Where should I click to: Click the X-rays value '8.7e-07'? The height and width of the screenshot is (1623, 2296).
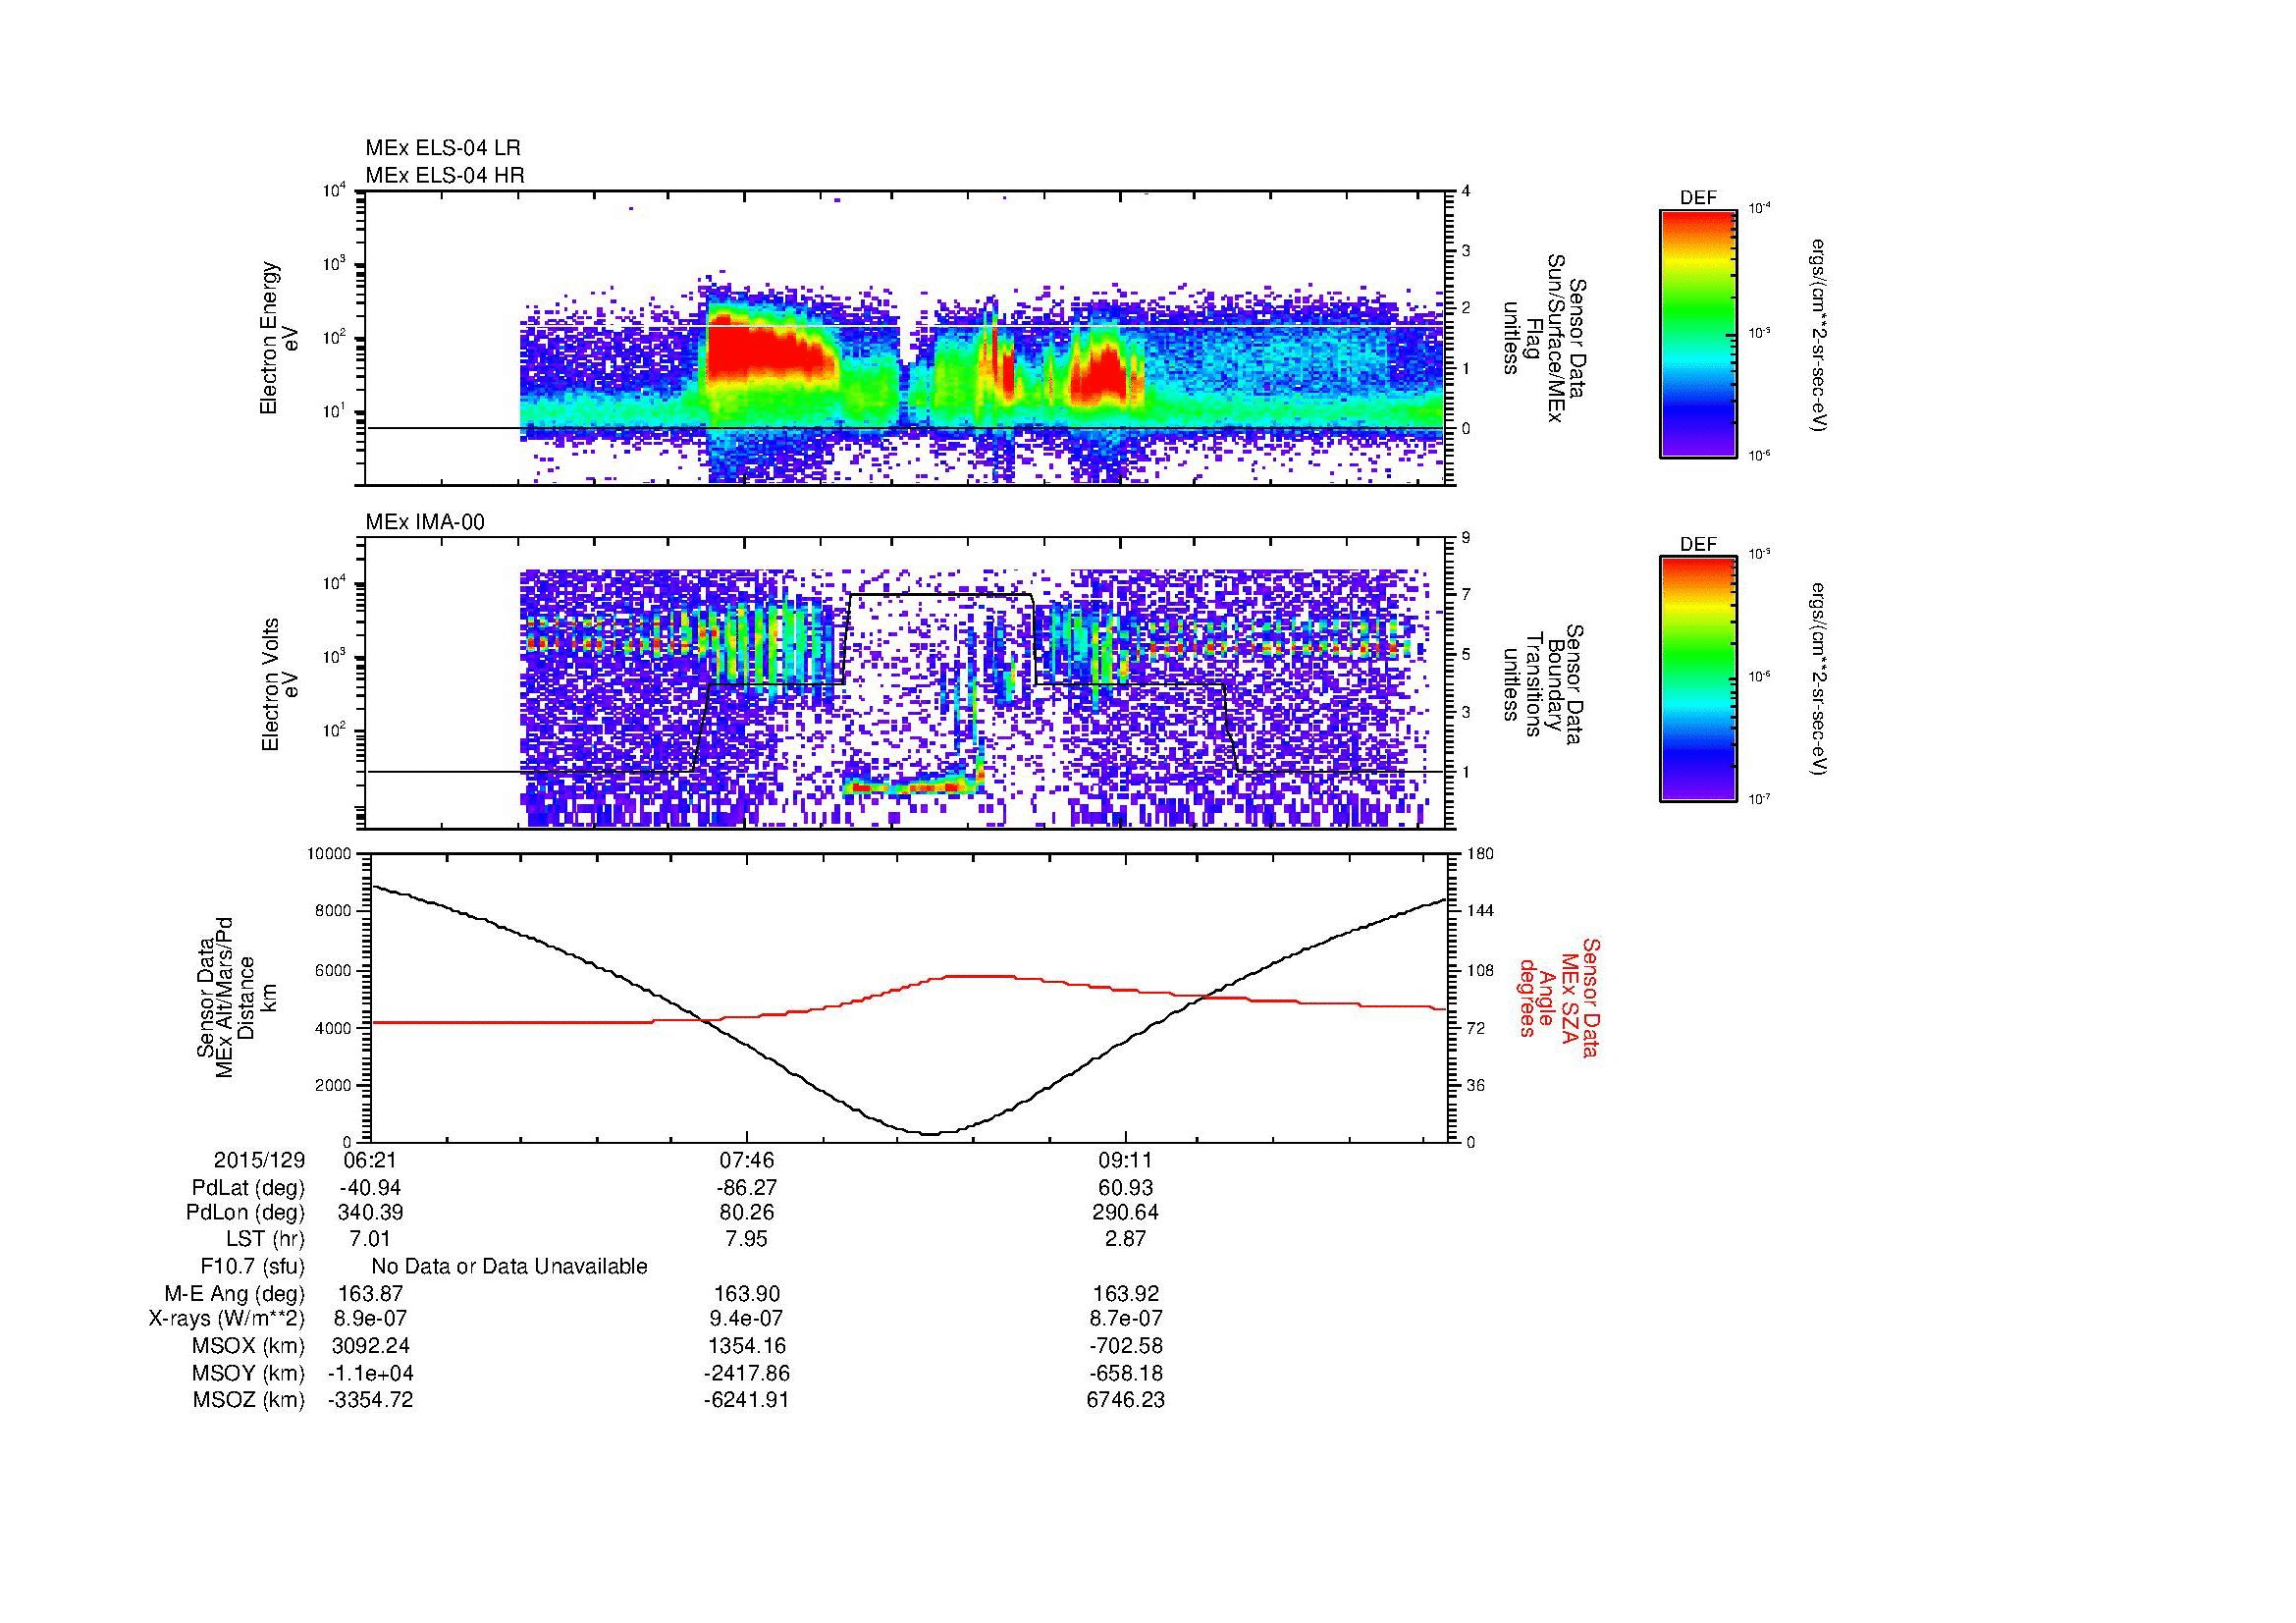tap(1125, 1319)
